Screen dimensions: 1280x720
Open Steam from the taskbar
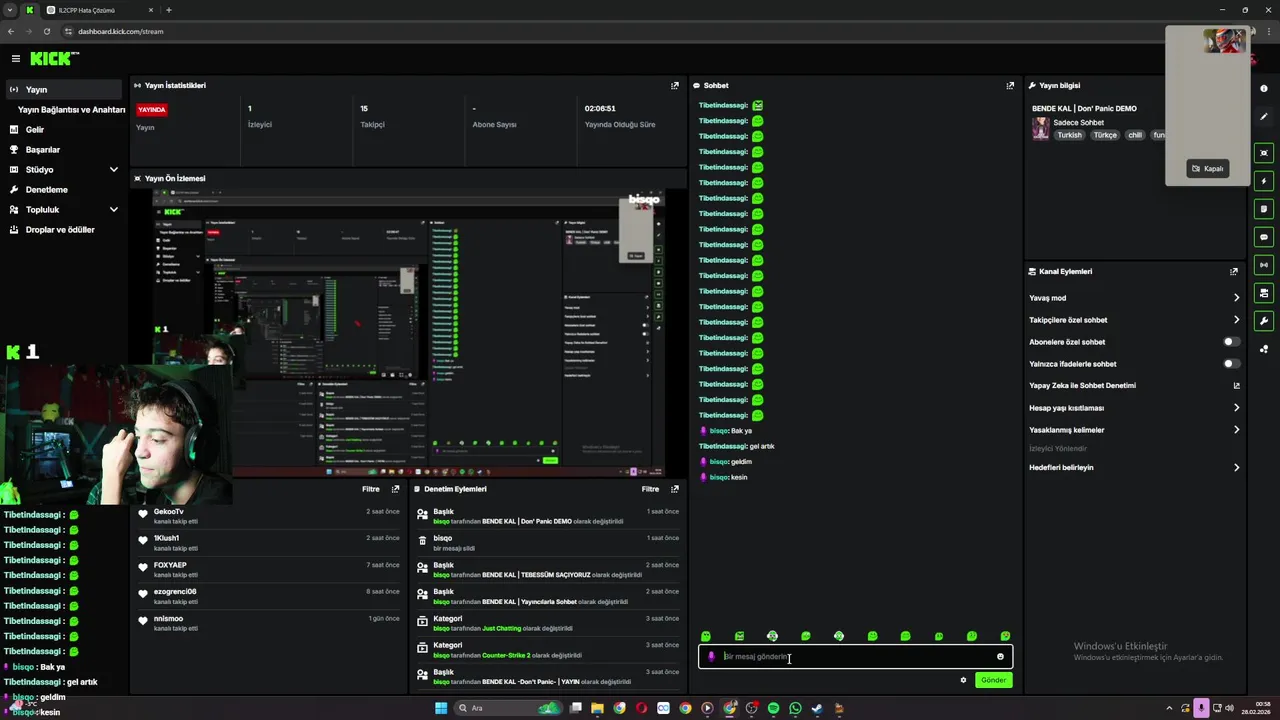[817, 708]
